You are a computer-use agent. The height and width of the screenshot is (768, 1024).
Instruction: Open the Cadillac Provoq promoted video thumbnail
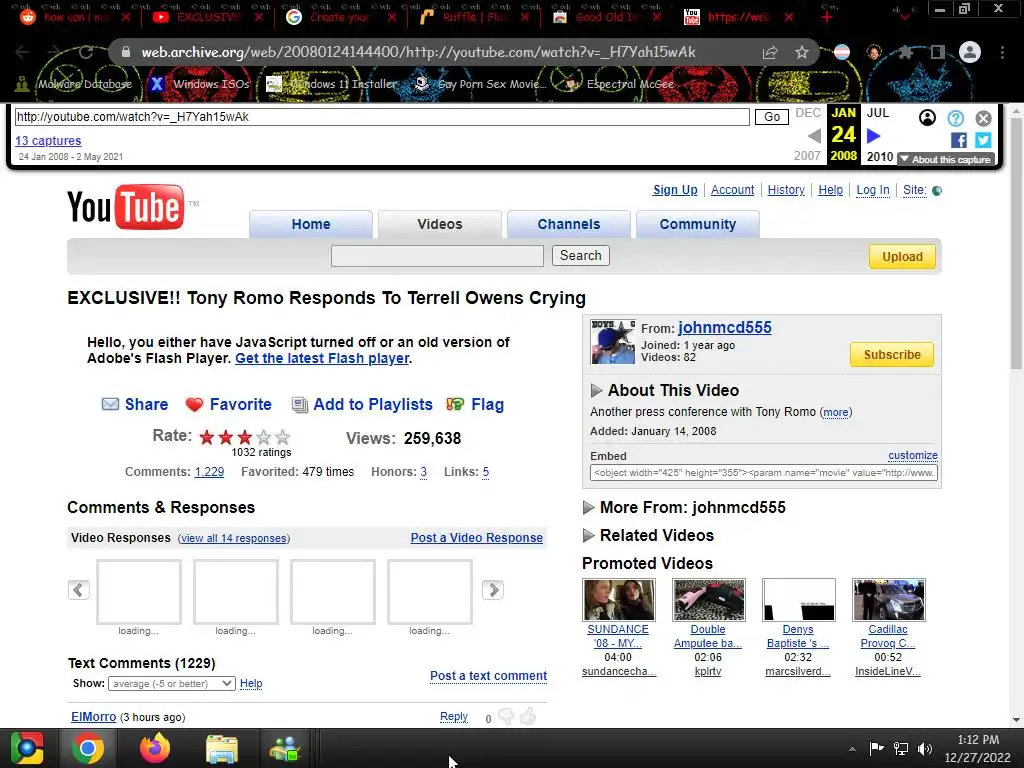tap(888, 600)
